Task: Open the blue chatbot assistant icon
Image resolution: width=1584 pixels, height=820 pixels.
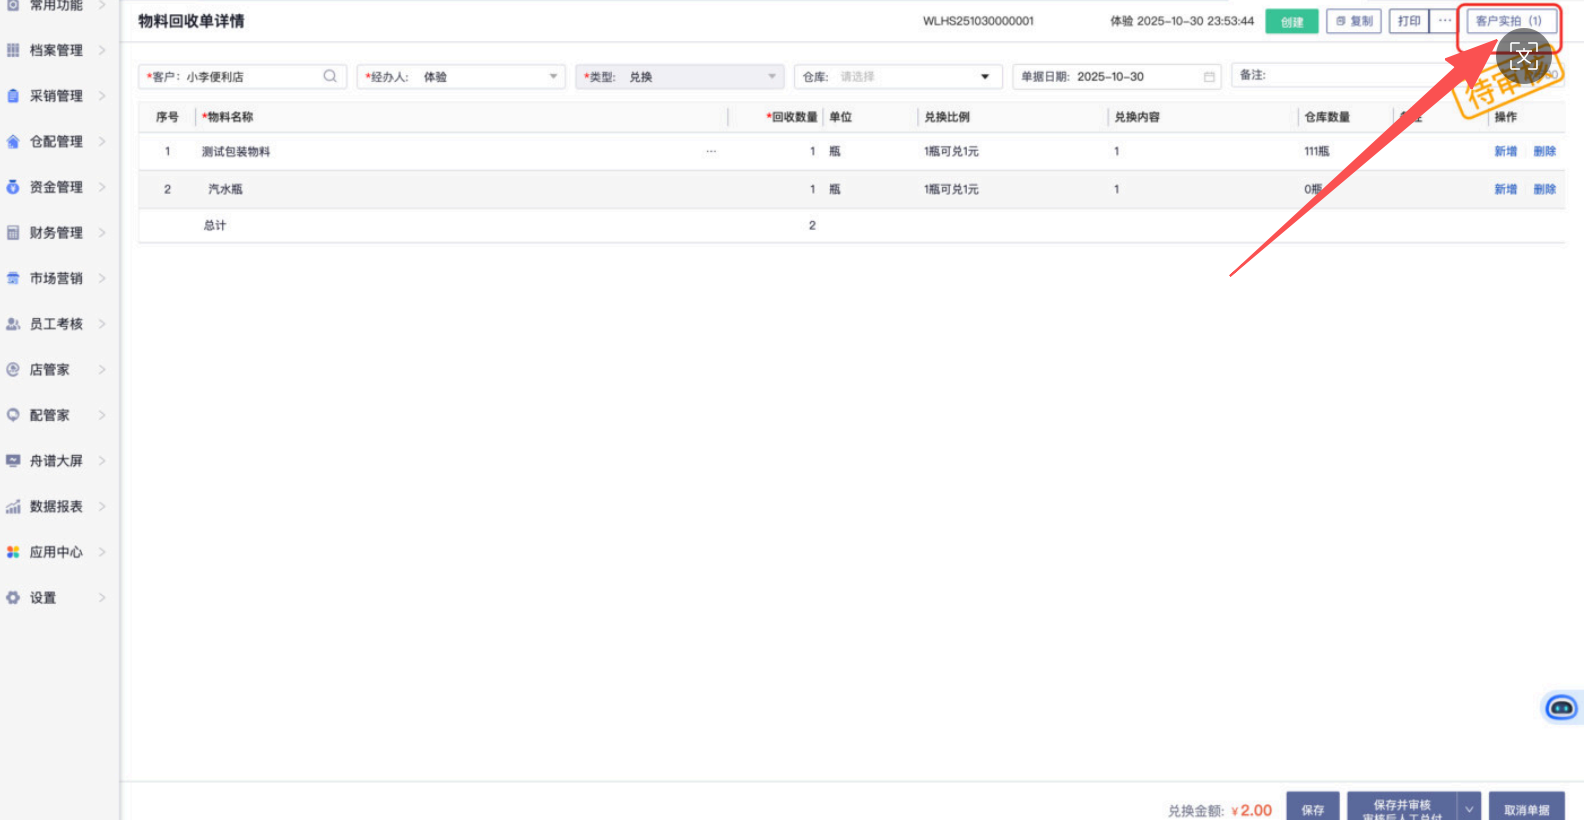Action: click(x=1560, y=708)
